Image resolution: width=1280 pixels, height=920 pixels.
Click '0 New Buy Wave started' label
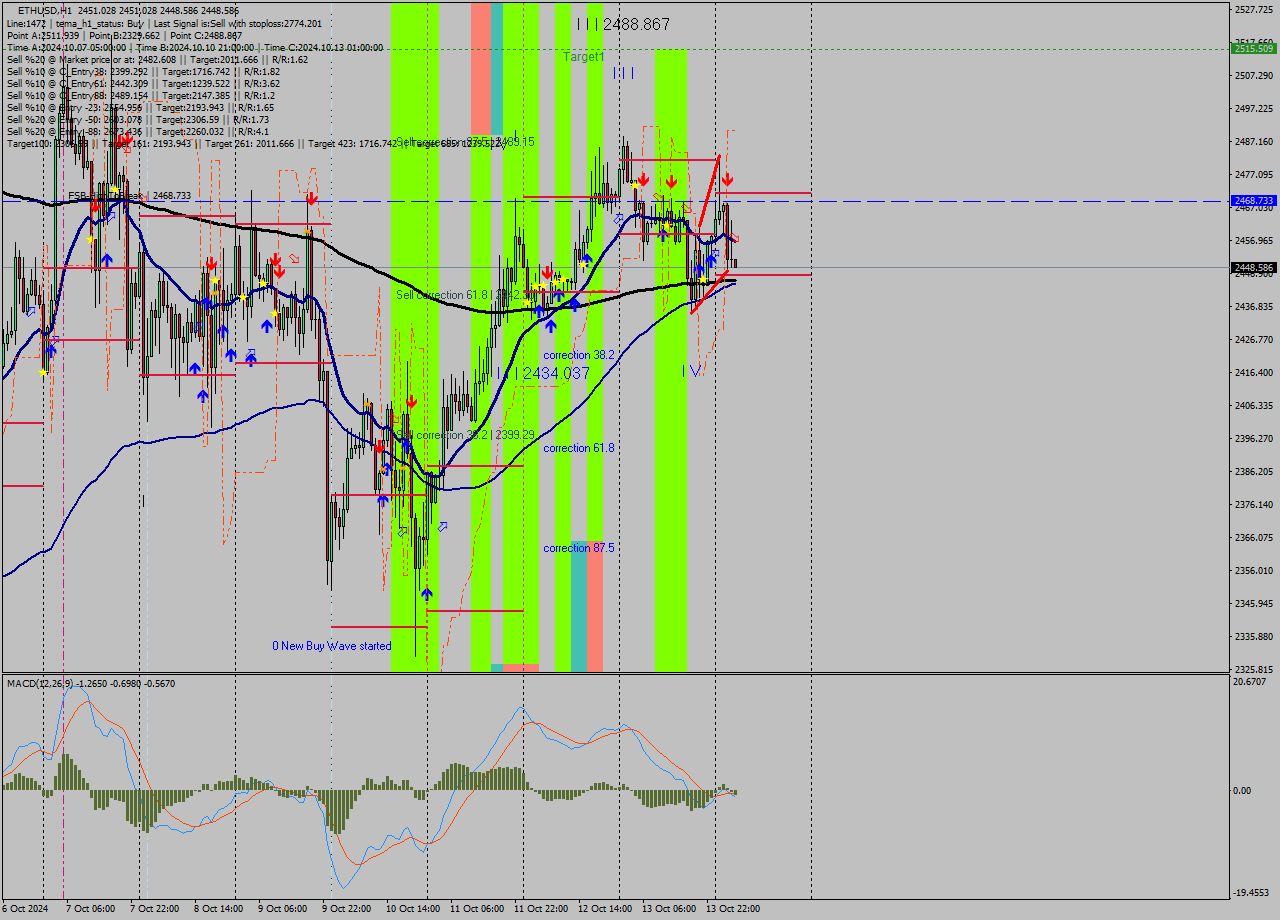332,646
